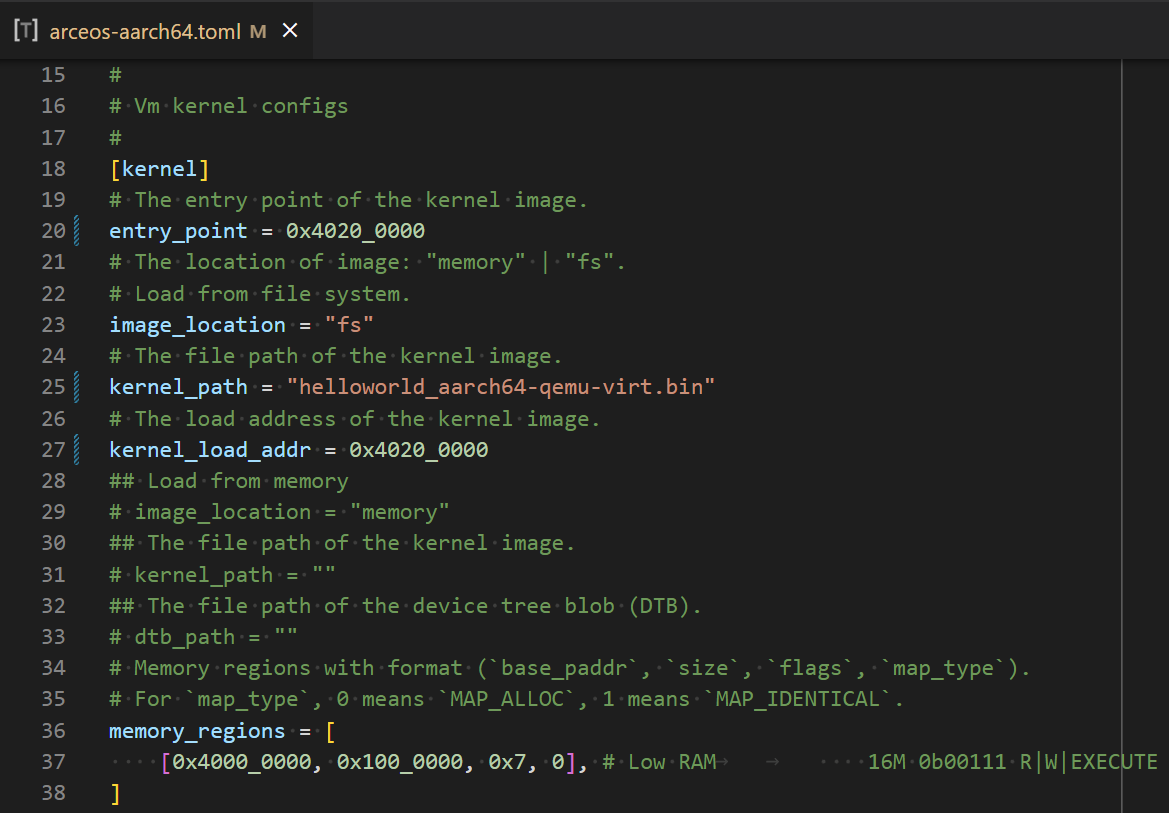Click line number 25 in the gutter

pos(53,387)
